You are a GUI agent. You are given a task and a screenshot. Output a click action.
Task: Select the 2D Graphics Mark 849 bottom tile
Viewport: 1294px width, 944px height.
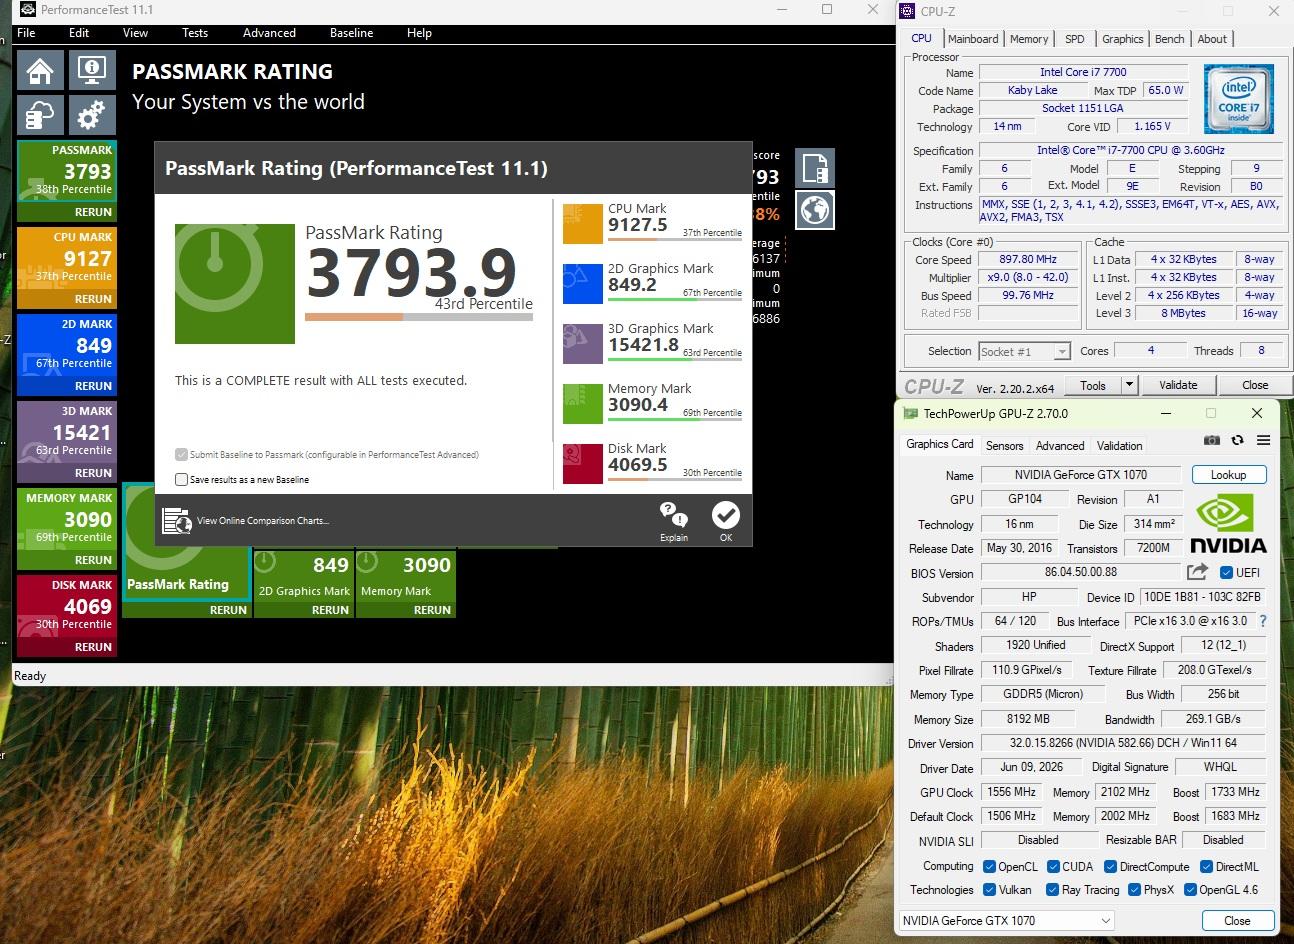304,583
